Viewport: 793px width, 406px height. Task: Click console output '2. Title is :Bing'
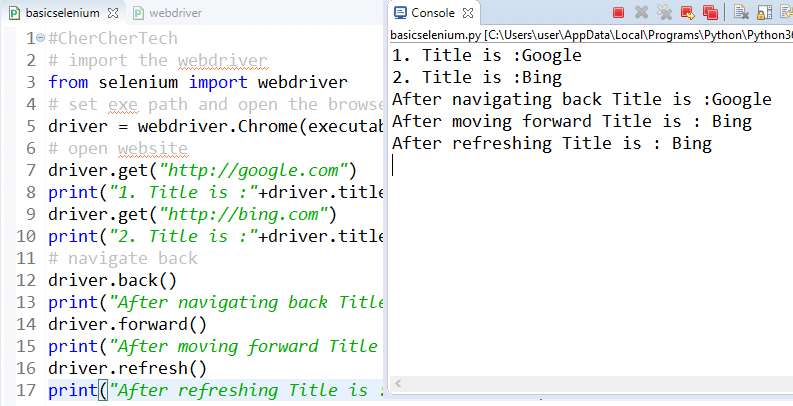pyautogui.click(x=477, y=77)
